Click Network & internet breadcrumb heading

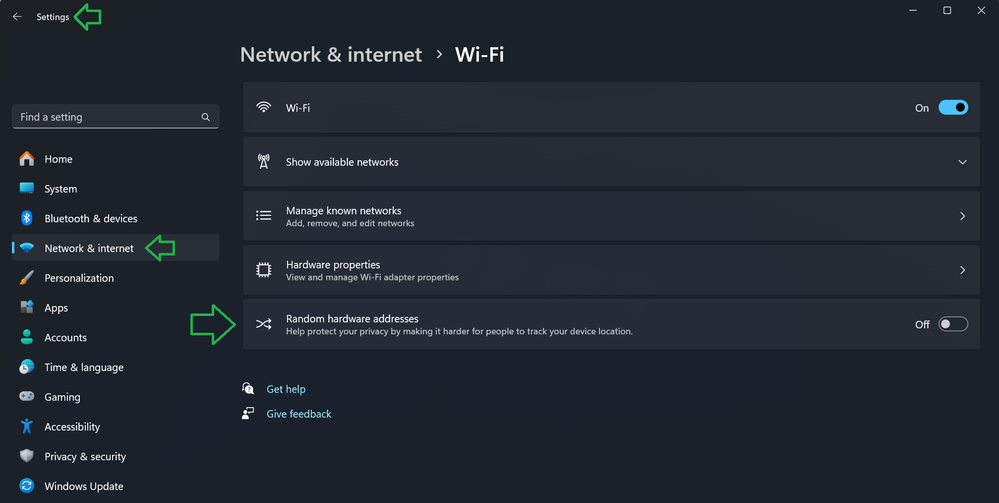pyautogui.click(x=331, y=55)
